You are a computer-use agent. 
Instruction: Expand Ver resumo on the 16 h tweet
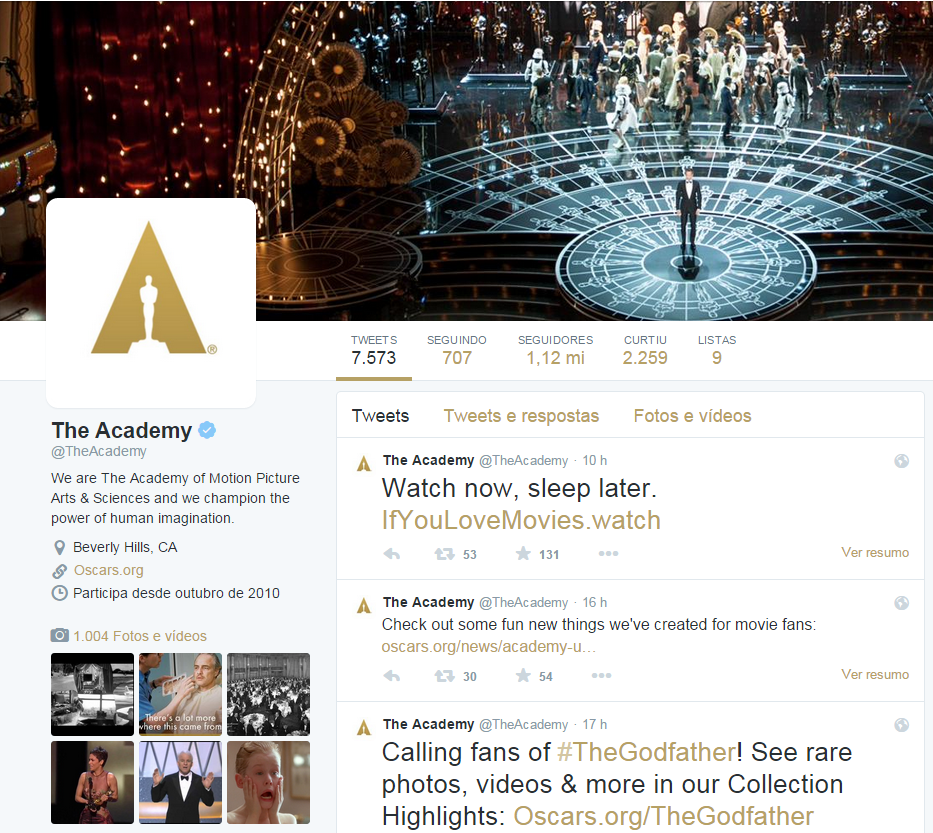(875, 675)
